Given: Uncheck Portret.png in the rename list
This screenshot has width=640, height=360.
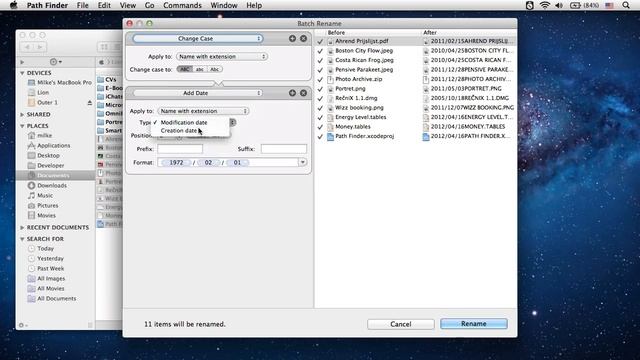Looking at the screenshot, I should (x=320, y=89).
